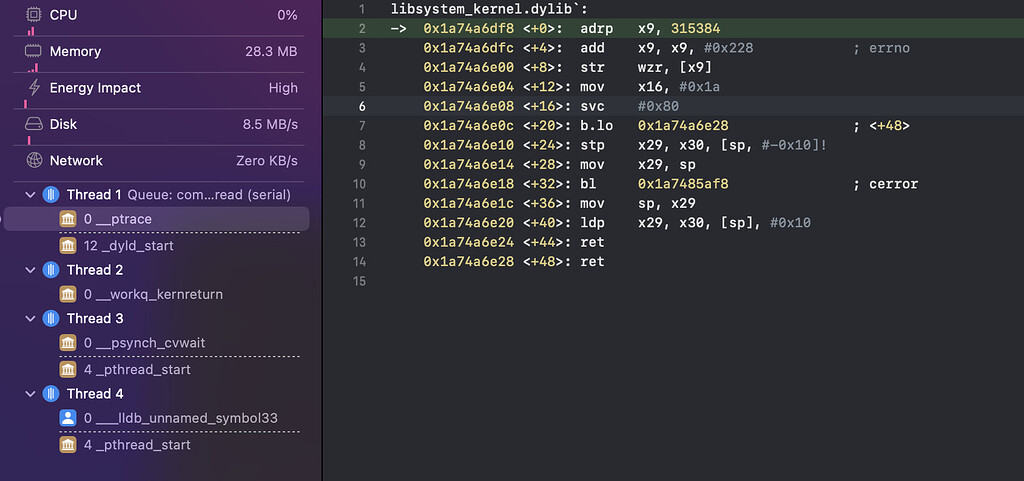Viewport: 1024px width, 481px height.
Task: Click the user icon beside ___lldb_unnamed_symbol33
Action: [68, 418]
